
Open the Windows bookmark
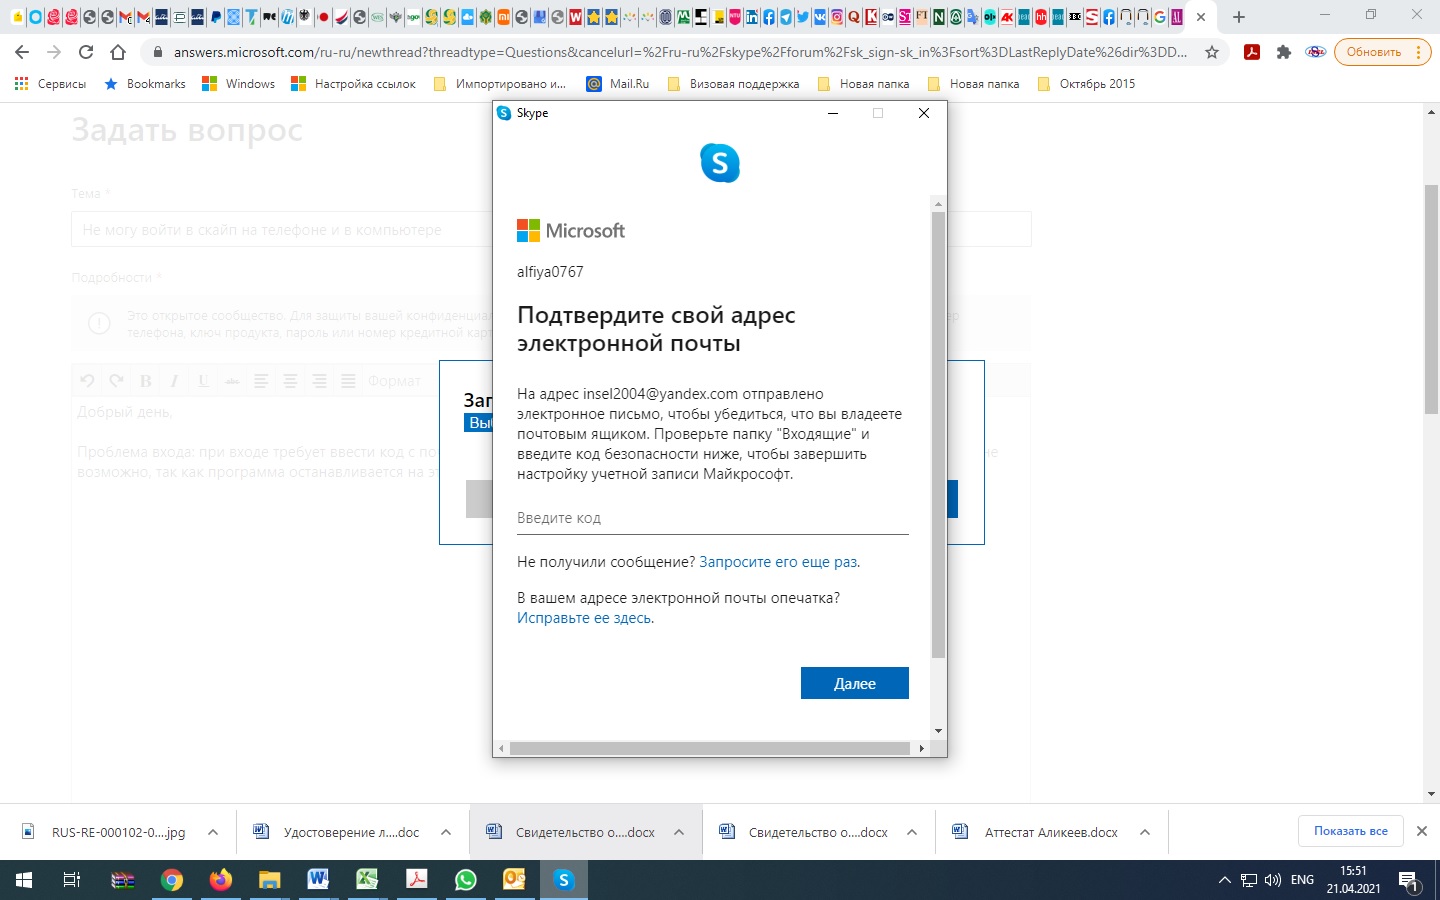pyautogui.click(x=238, y=84)
